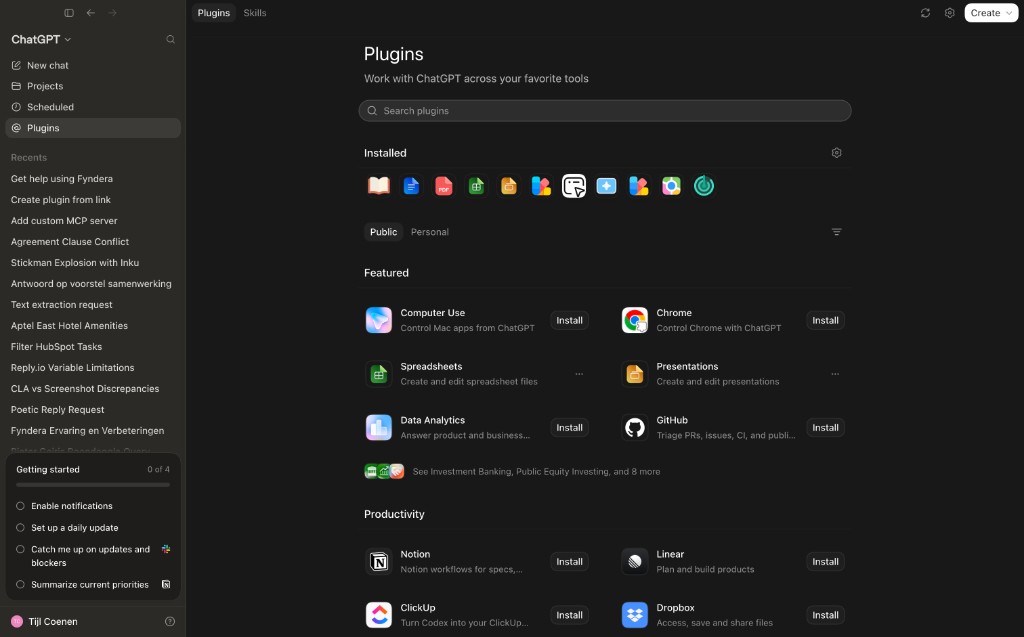Click the Getting started progress bar
The height and width of the screenshot is (637, 1024).
(93, 485)
